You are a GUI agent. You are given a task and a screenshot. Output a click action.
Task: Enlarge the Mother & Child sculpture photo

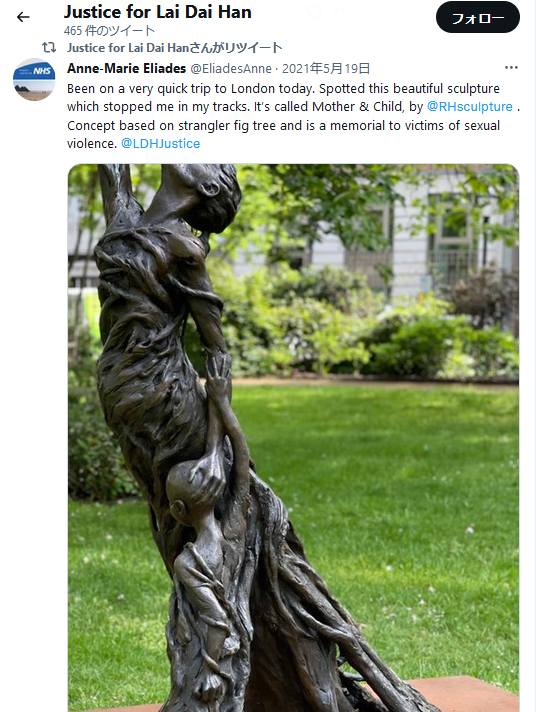pyautogui.click(x=293, y=438)
